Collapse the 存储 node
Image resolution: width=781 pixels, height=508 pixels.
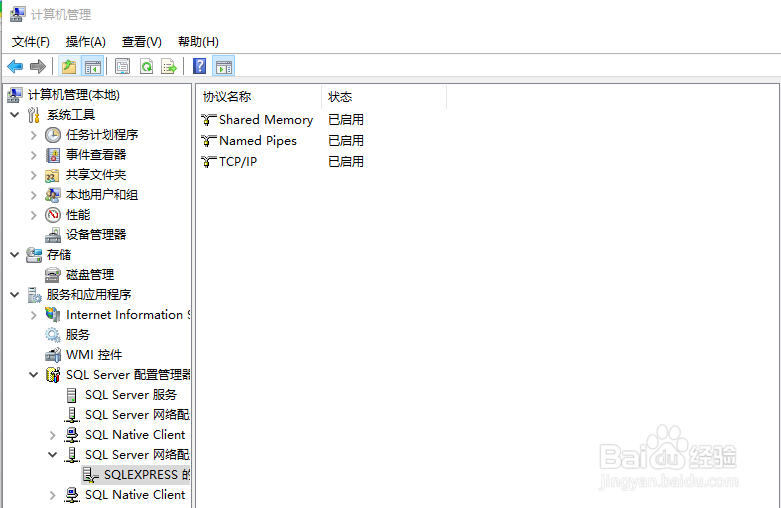[15, 255]
